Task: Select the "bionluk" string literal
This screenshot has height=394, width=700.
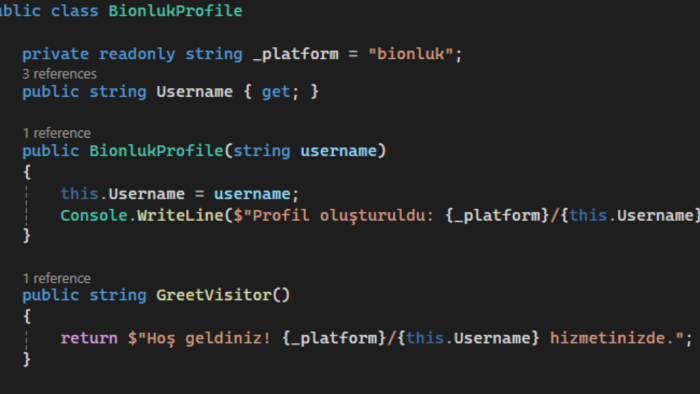Action: pyautogui.click(x=411, y=54)
